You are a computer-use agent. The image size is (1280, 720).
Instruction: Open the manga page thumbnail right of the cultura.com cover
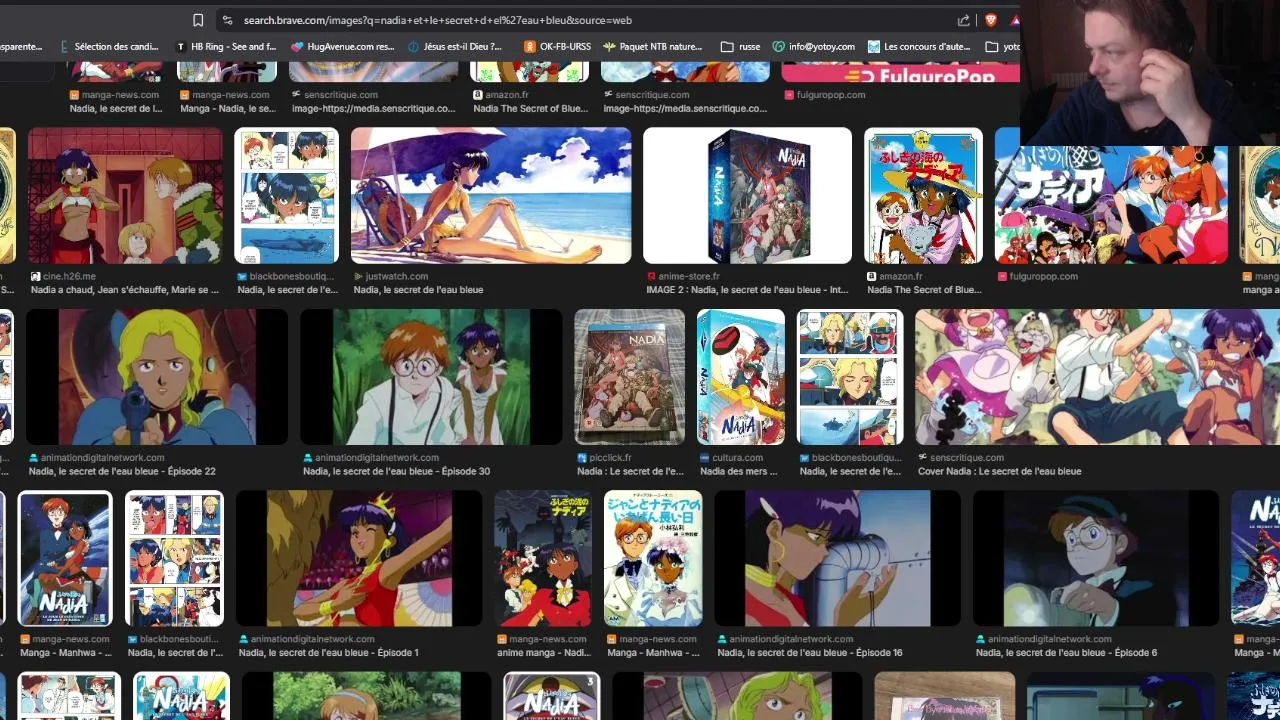850,377
